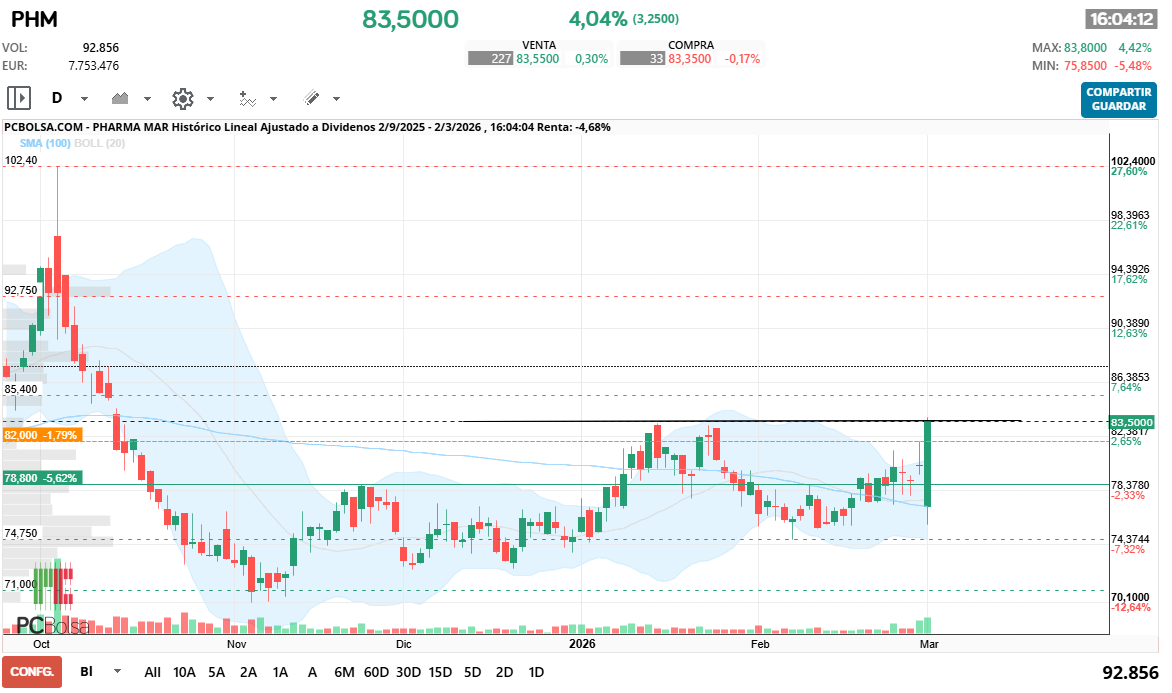1172x693 pixels.
Task: Toggle the sidebar panel icon
Action: [18, 98]
